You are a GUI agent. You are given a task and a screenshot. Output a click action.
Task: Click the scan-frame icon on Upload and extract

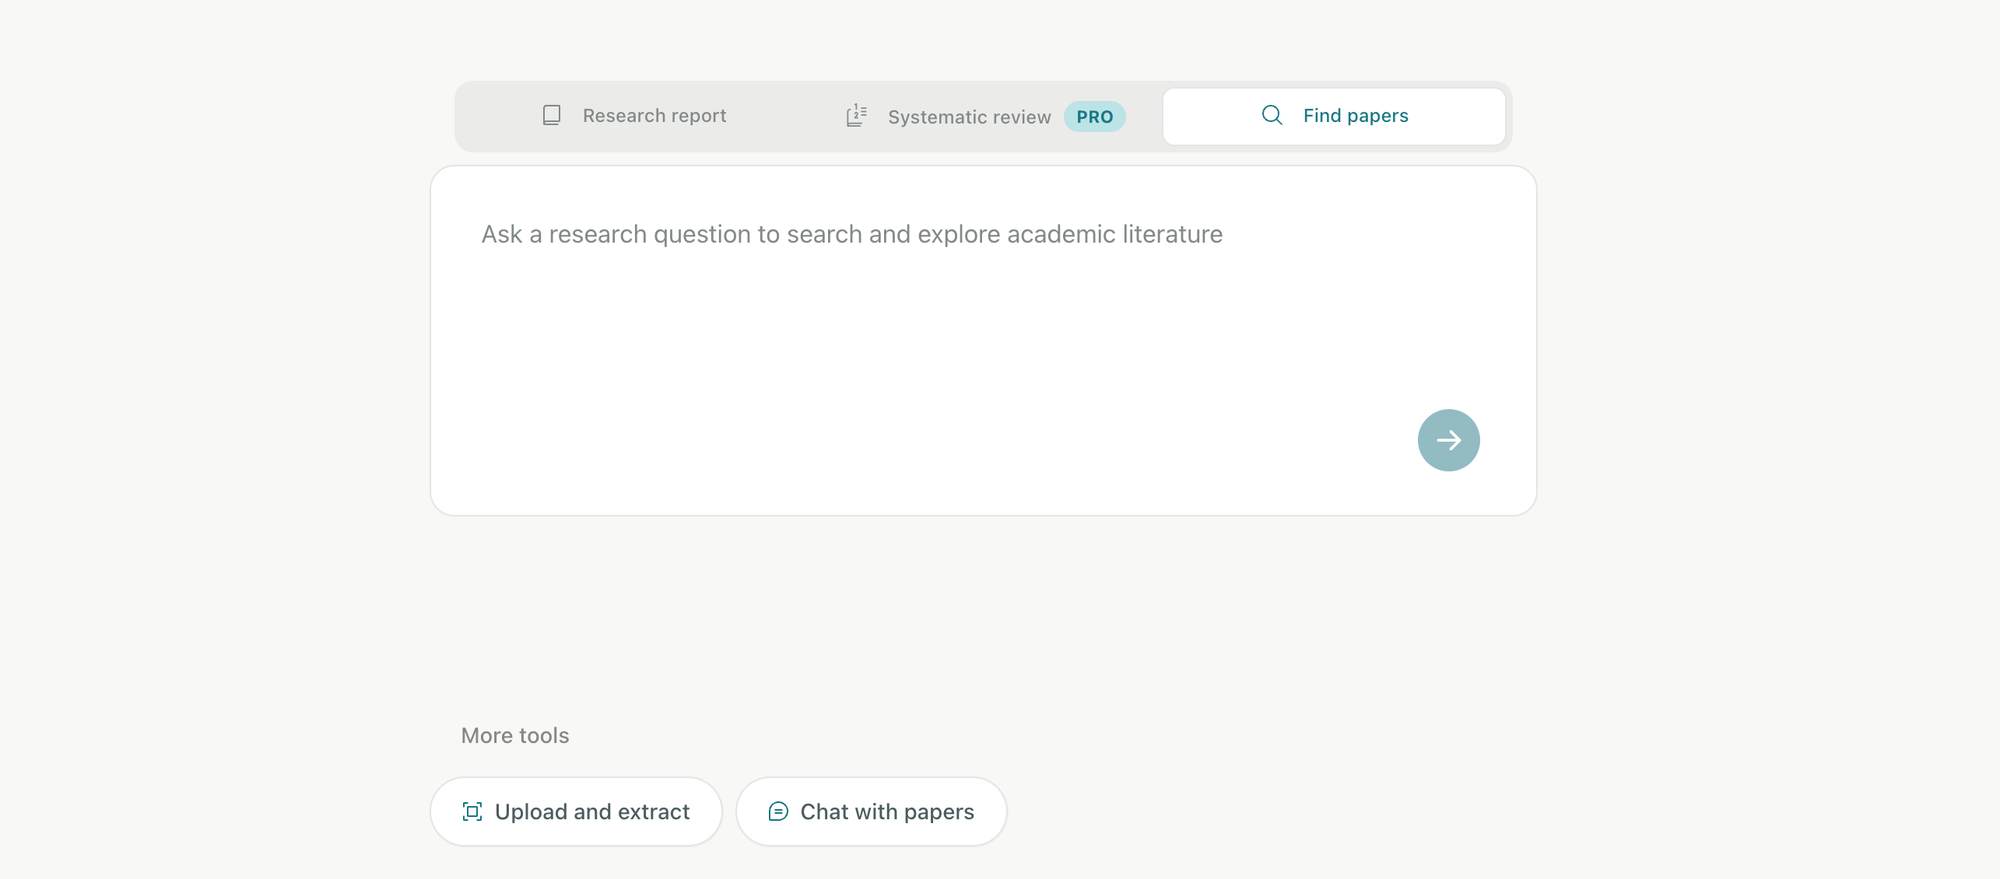click(472, 812)
